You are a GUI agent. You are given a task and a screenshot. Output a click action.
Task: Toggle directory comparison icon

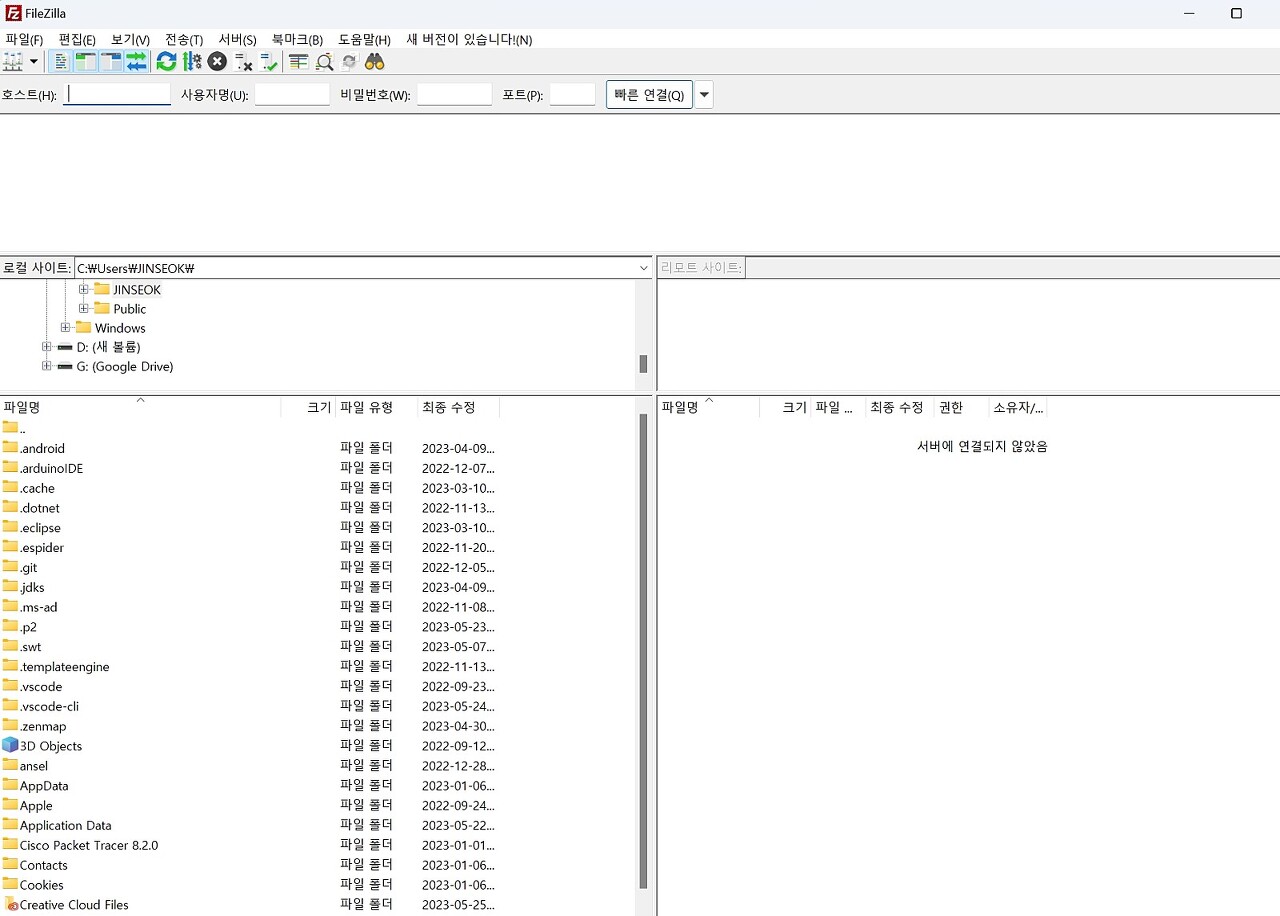point(324,62)
